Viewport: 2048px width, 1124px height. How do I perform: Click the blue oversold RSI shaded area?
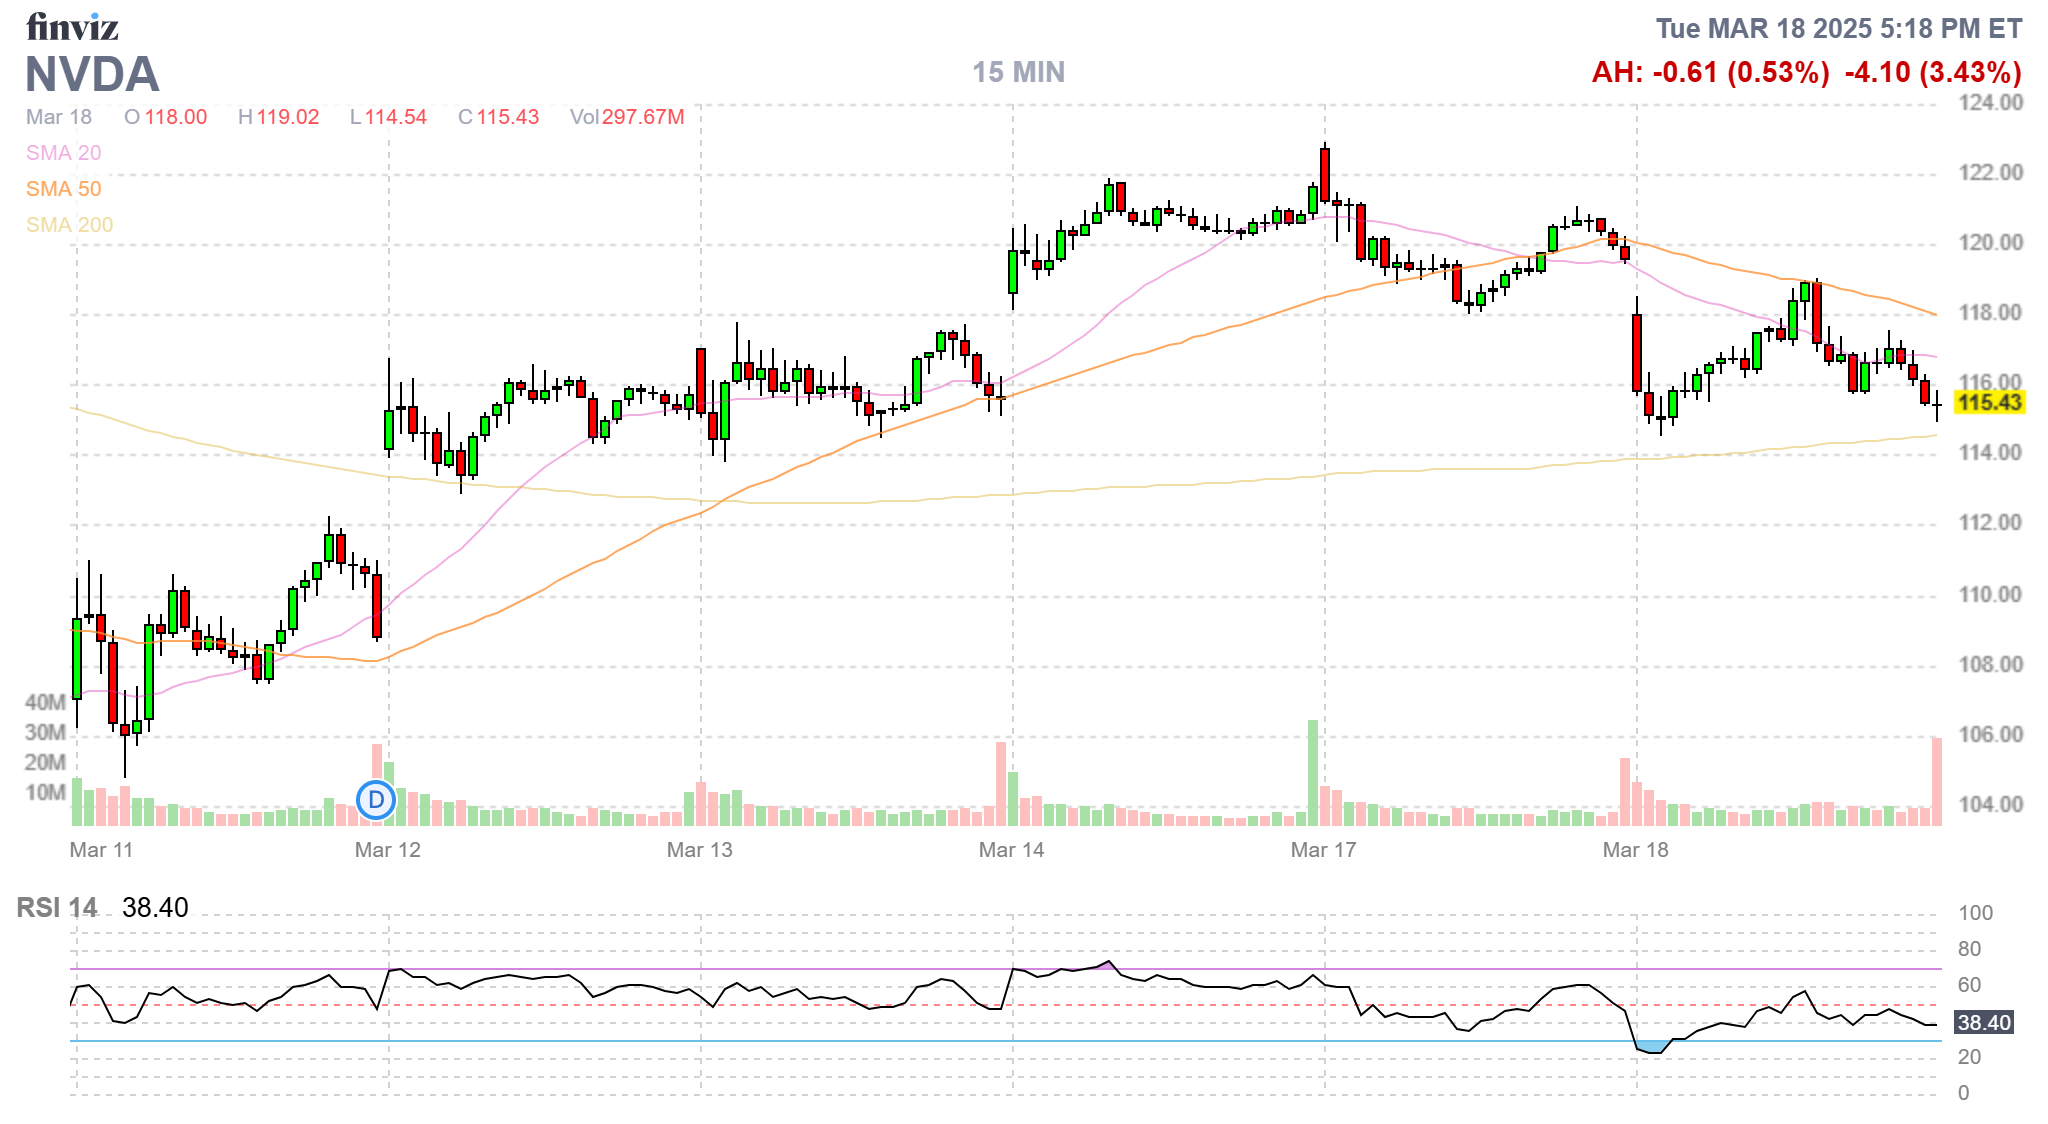1653,1047
